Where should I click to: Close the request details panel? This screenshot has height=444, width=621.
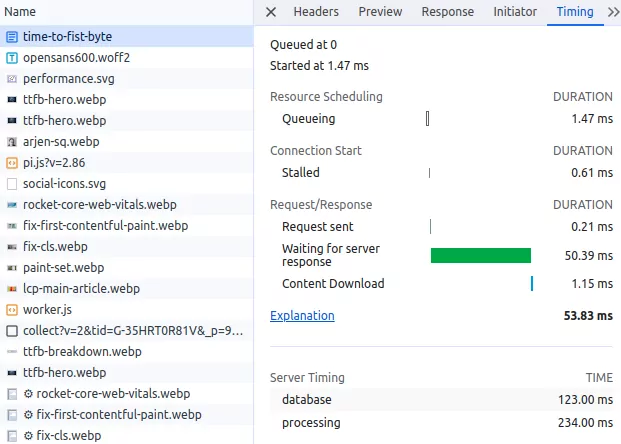(271, 12)
